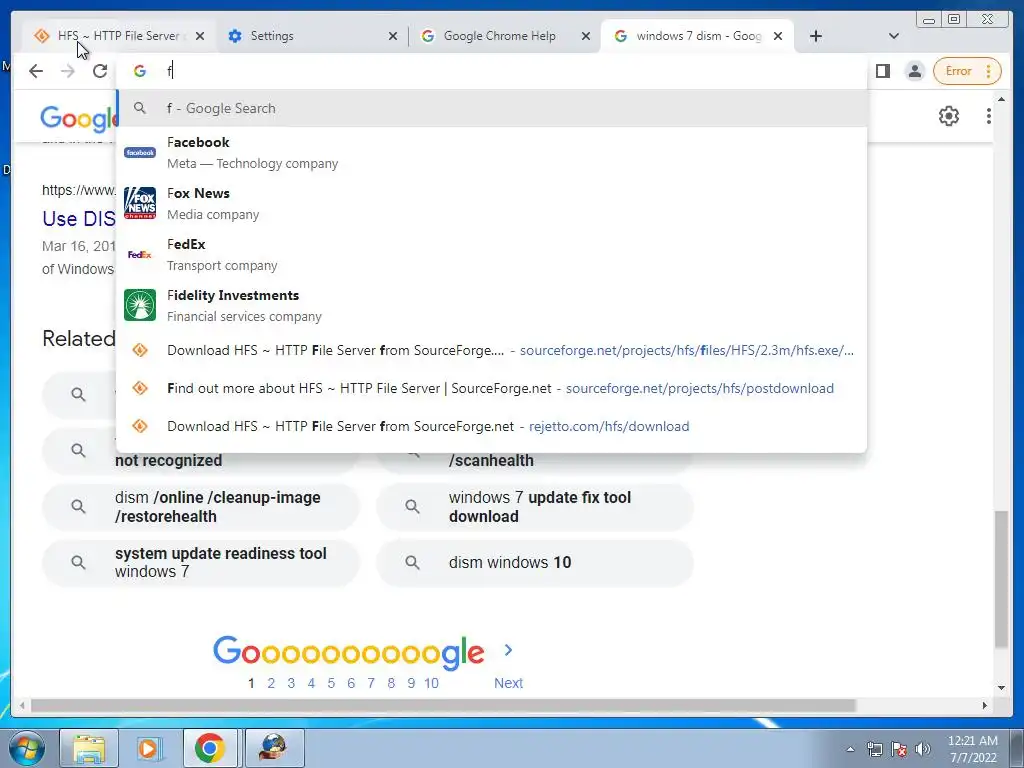
Task: Click the Fox News logo icon
Action: pyautogui.click(x=140, y=203)
